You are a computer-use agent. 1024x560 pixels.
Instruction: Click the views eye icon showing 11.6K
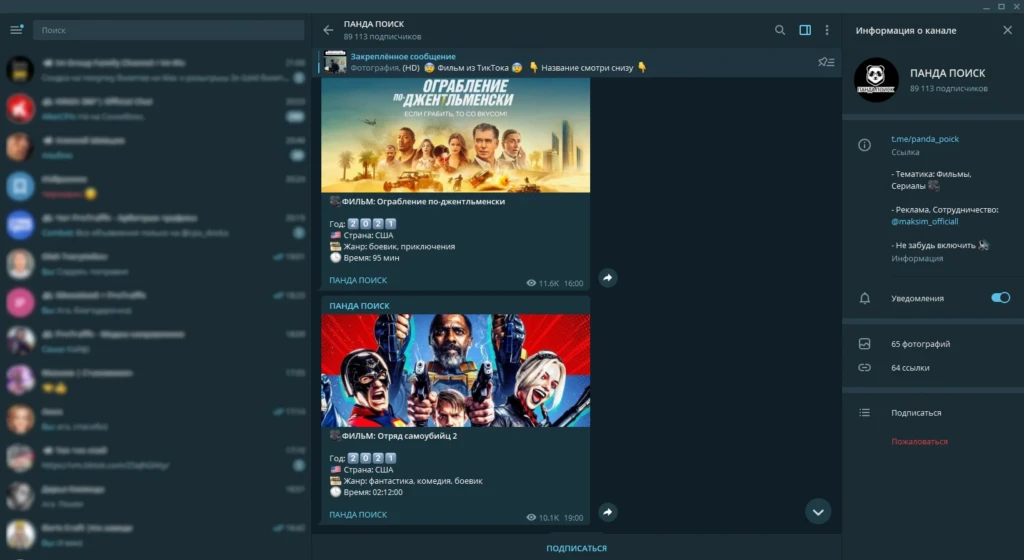coord(531,283)
